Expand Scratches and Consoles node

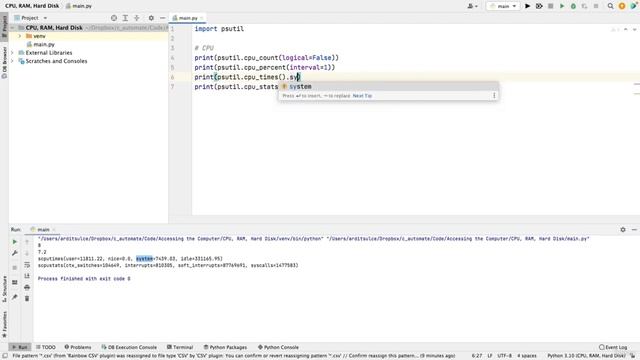click(12, 61)
